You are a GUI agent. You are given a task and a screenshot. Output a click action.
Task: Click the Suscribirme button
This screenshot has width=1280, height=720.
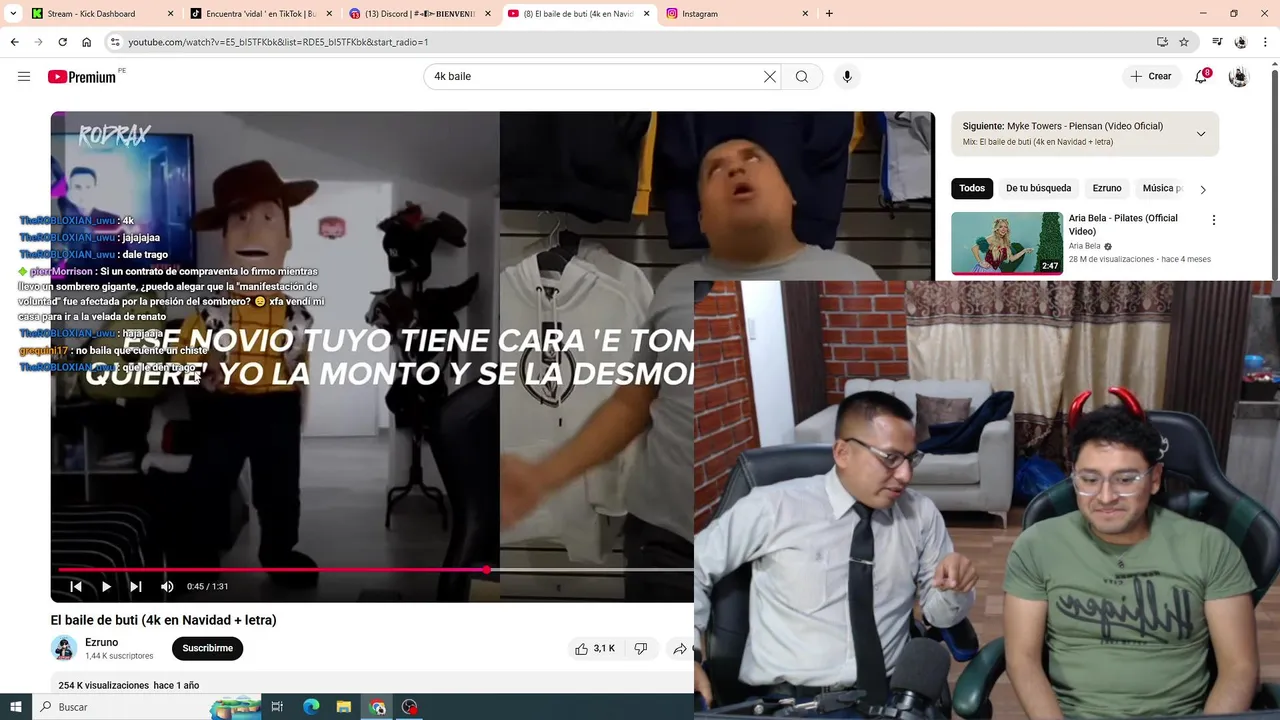(207, 649)
